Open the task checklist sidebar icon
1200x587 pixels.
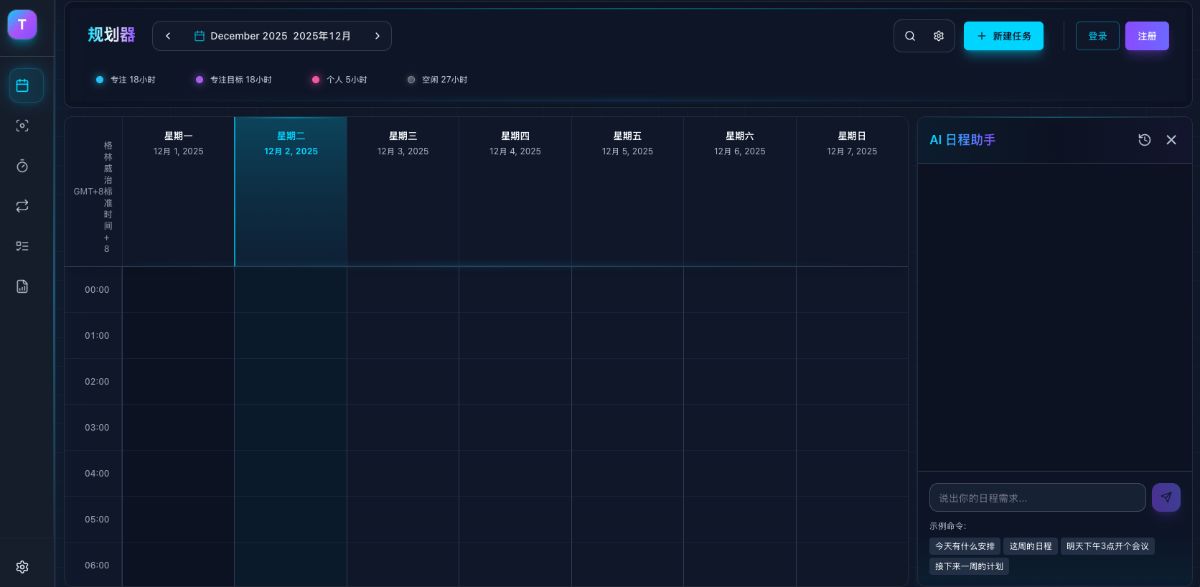22,246
